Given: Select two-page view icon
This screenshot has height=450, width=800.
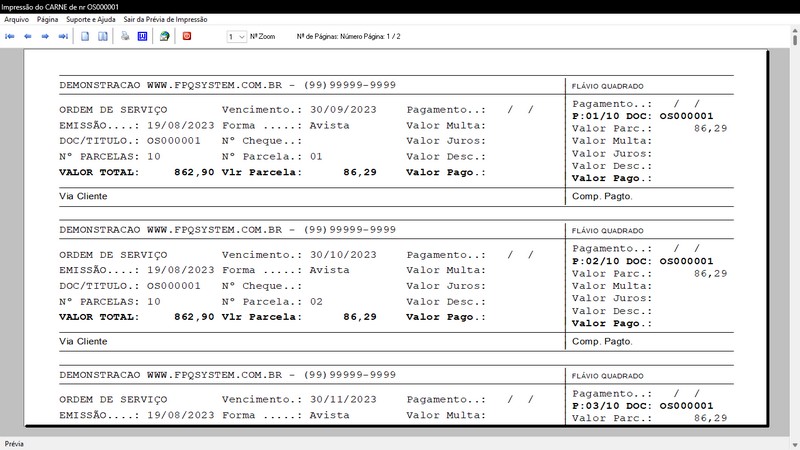Looking at the screenshot, I should [103, 36].
